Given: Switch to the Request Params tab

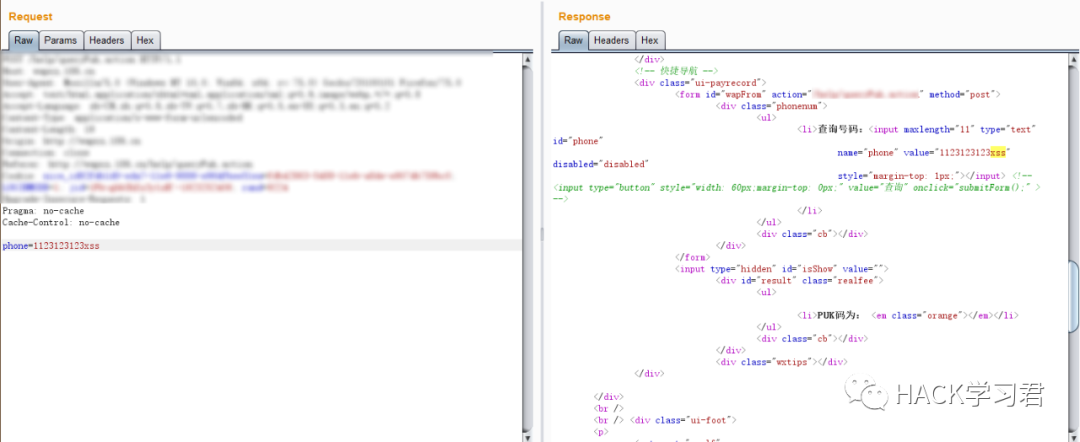Looking at the screenshot, I should pyautogui.click(x=61, y=41).
